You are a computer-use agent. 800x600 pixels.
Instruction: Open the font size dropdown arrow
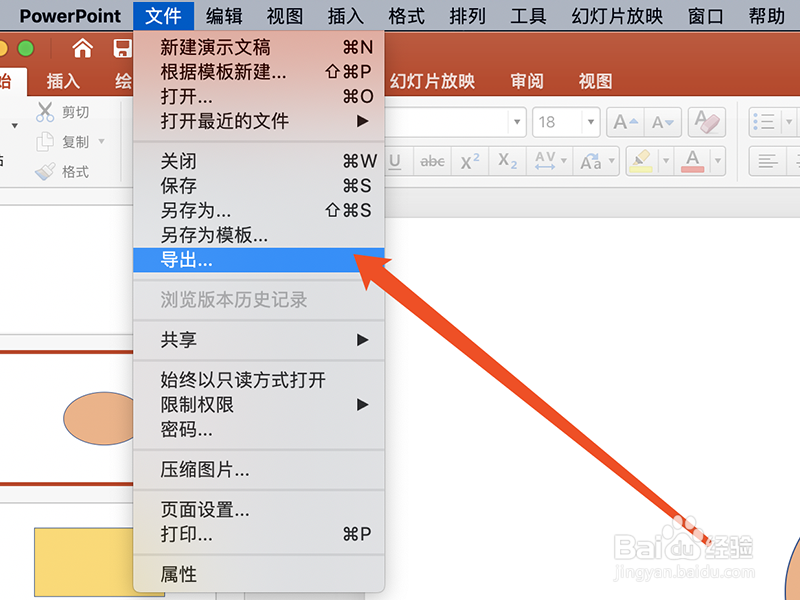pyautogui.click(x=591, y=122)
